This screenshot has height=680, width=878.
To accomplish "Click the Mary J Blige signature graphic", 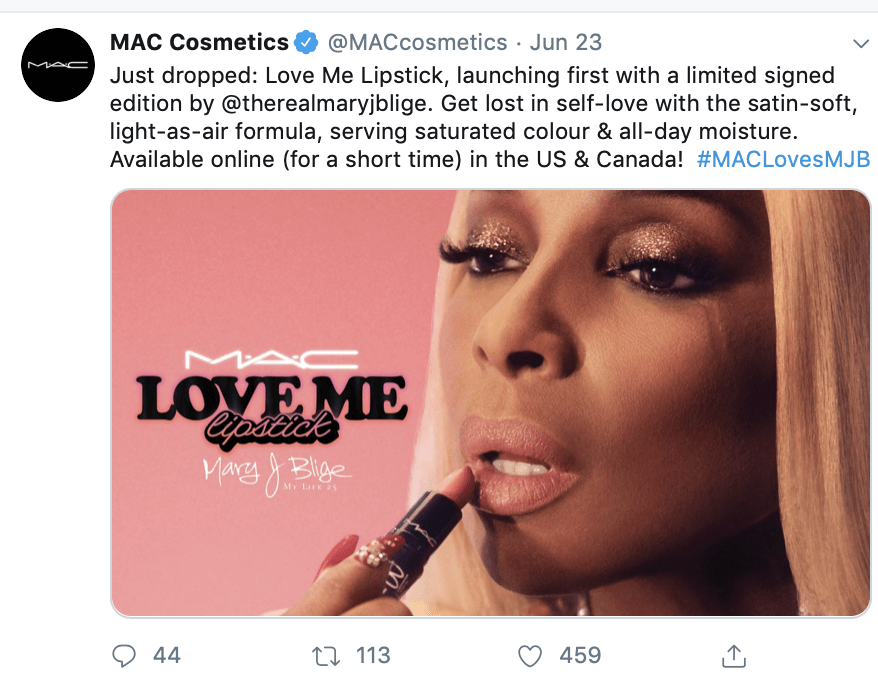I will 277,474.
